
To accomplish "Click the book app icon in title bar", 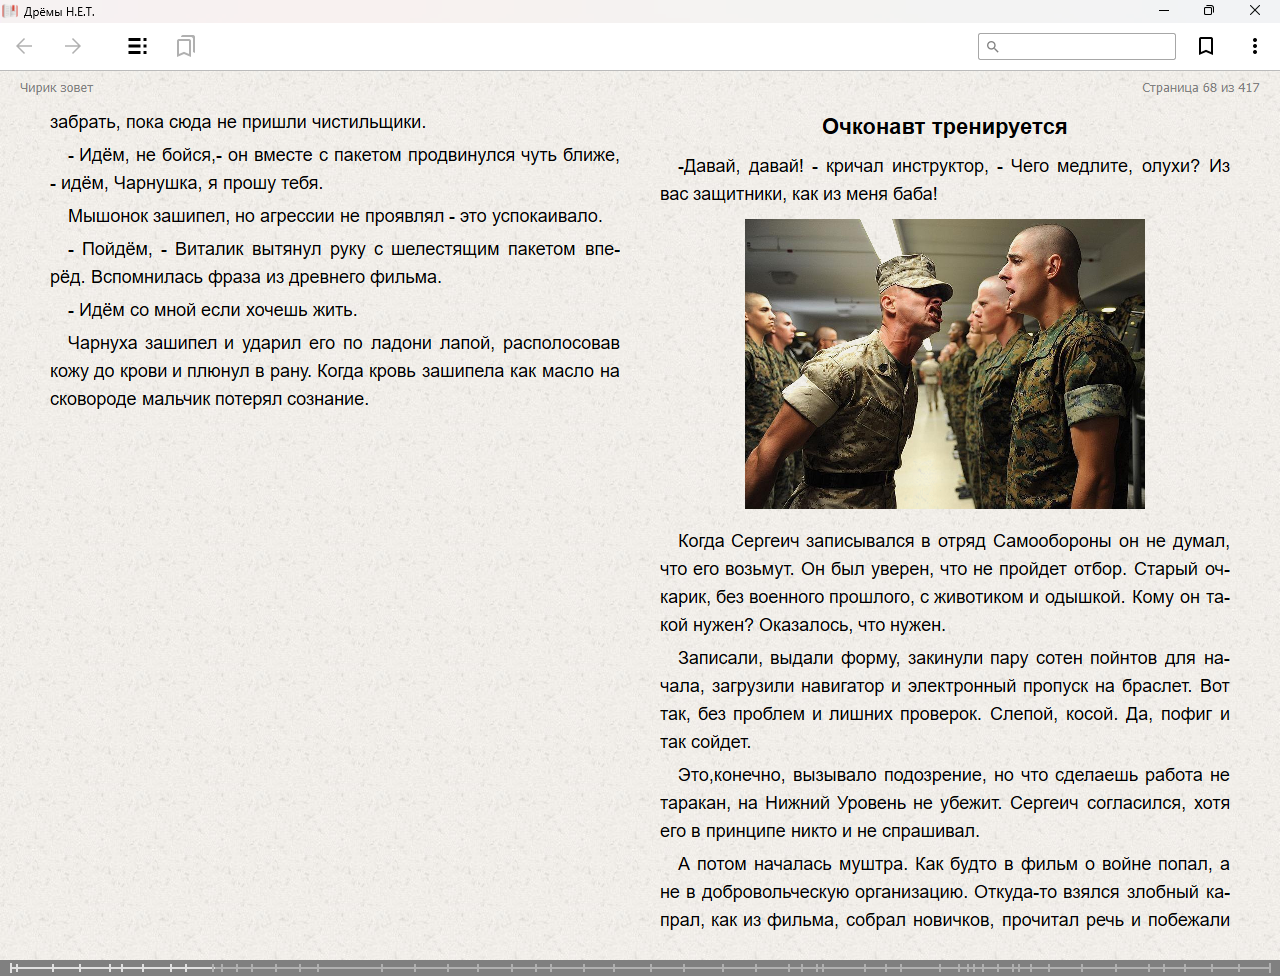I will pos(11,11).
